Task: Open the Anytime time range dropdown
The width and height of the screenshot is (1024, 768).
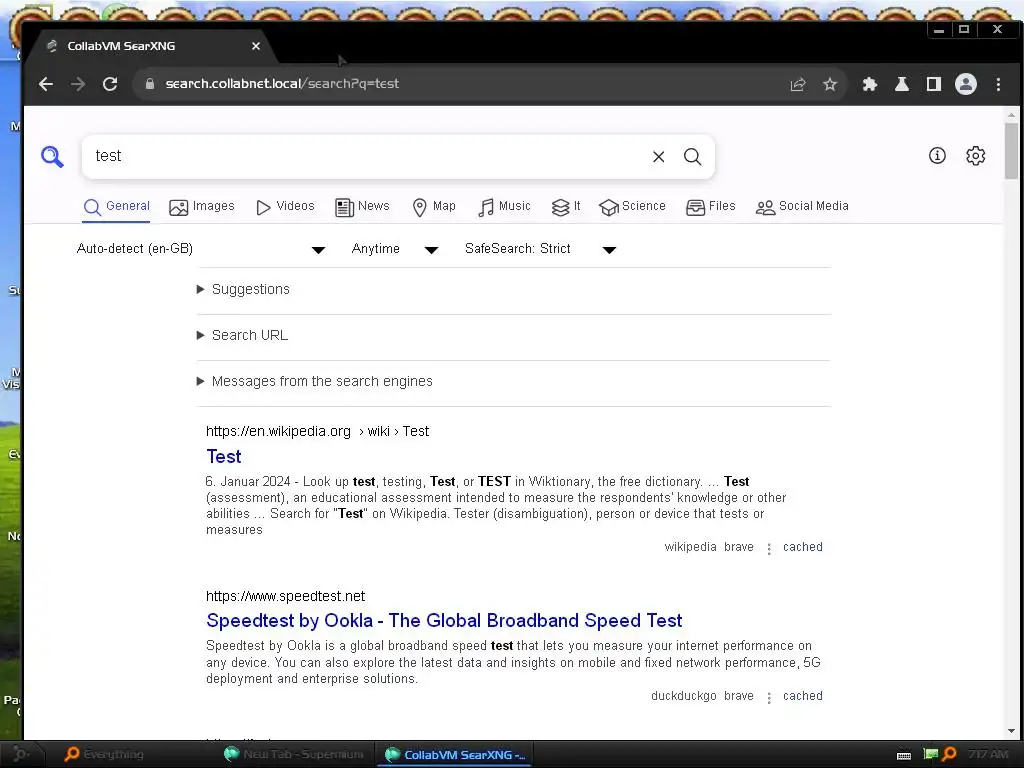Action: coord(394,249)
